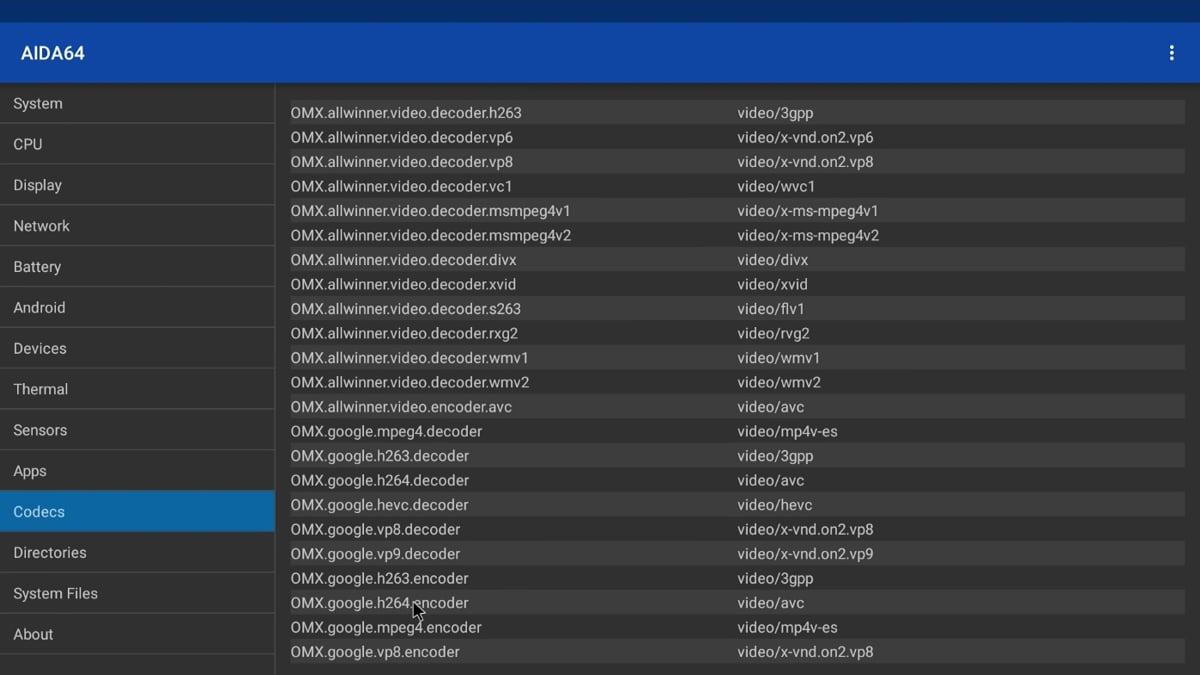Go to the Apps section

tap(137, 471)
